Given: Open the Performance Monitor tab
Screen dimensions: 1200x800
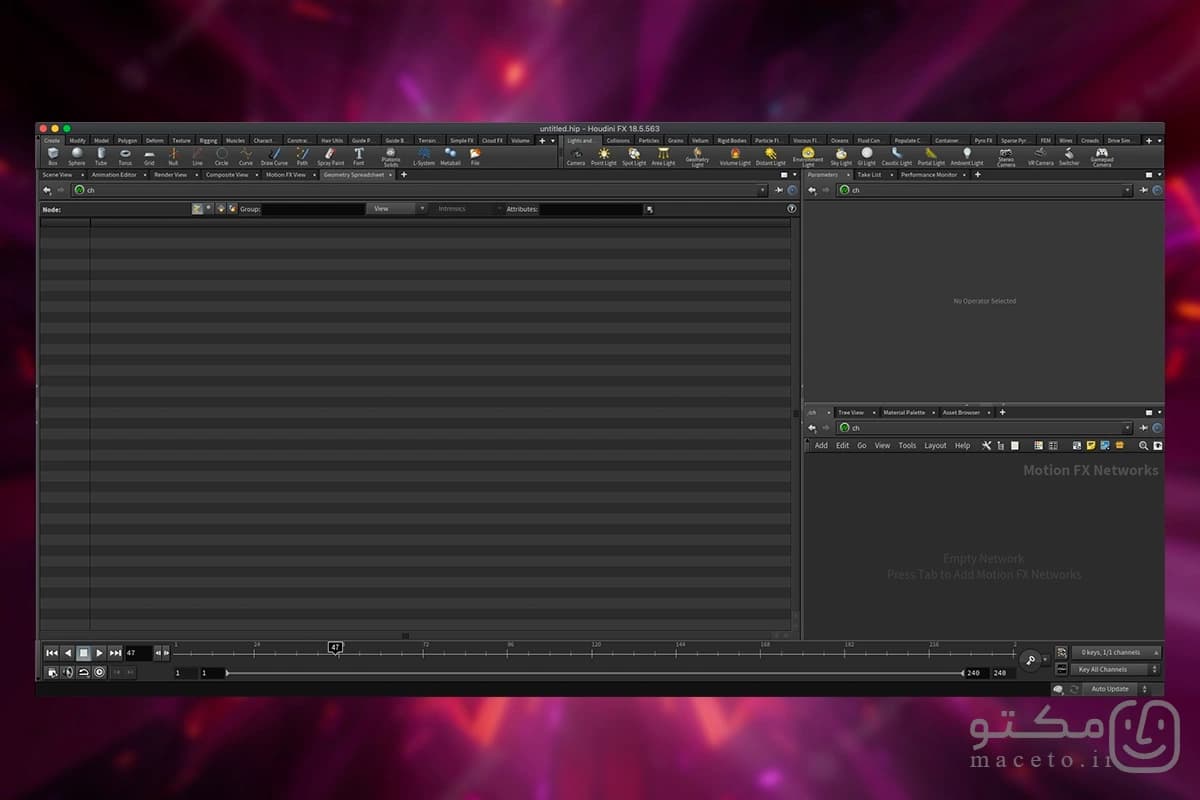Looking at the screenshot, I should [929, 175].
